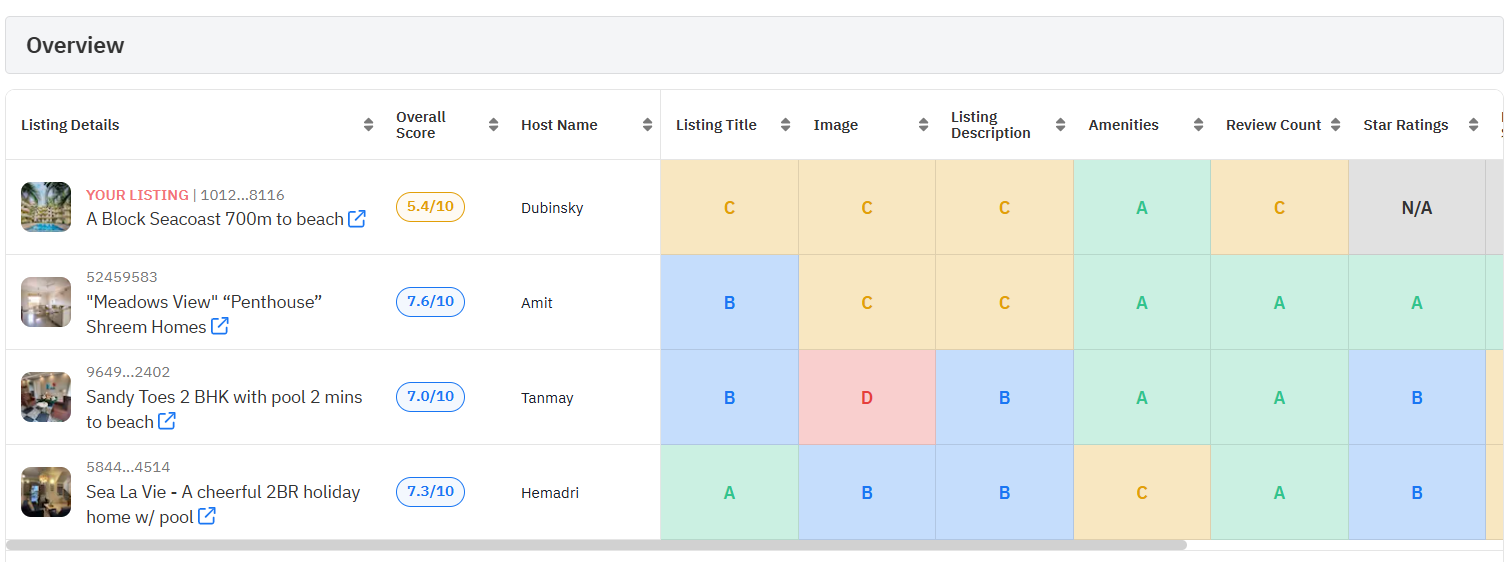Screen dimensions: 1507x562
Task: Sort by Star Ratings column arrows
Action: coord(1473,125)
